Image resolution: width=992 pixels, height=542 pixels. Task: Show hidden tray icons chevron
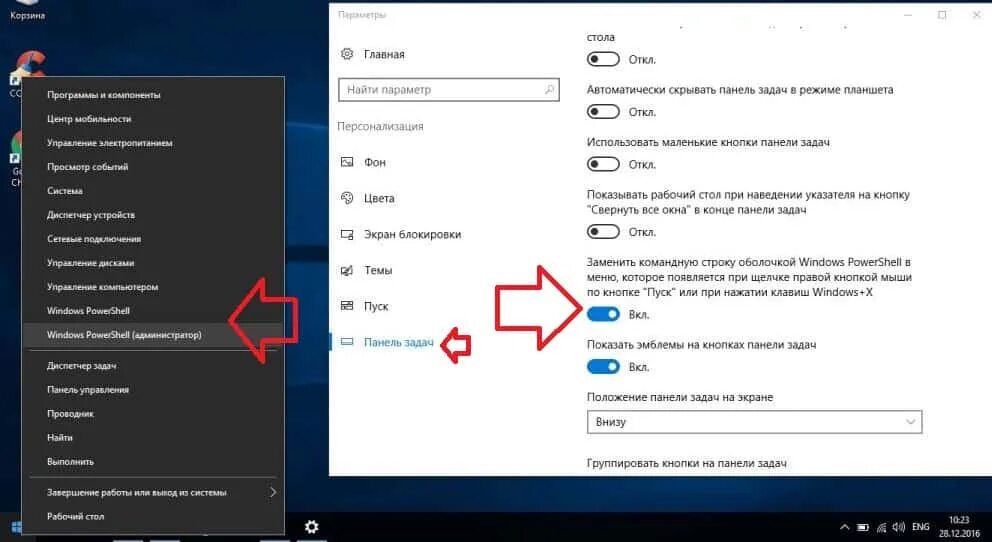click(845, 527)
